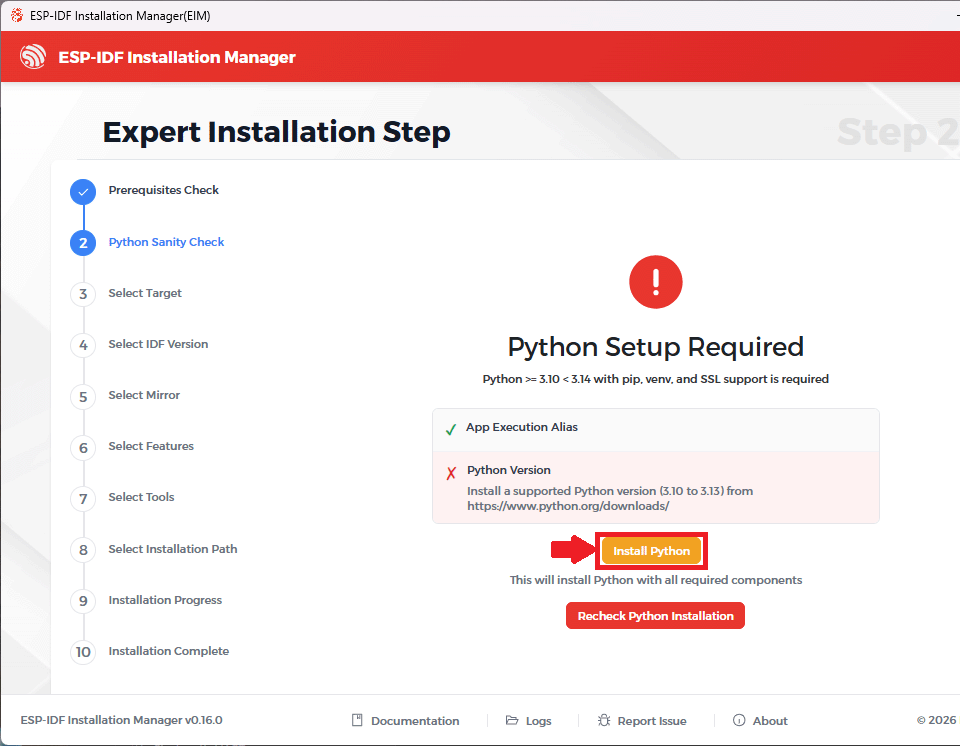The image size is (960, 746).
Task: Click Recheck Python Installation button
Action: (655, 616)
